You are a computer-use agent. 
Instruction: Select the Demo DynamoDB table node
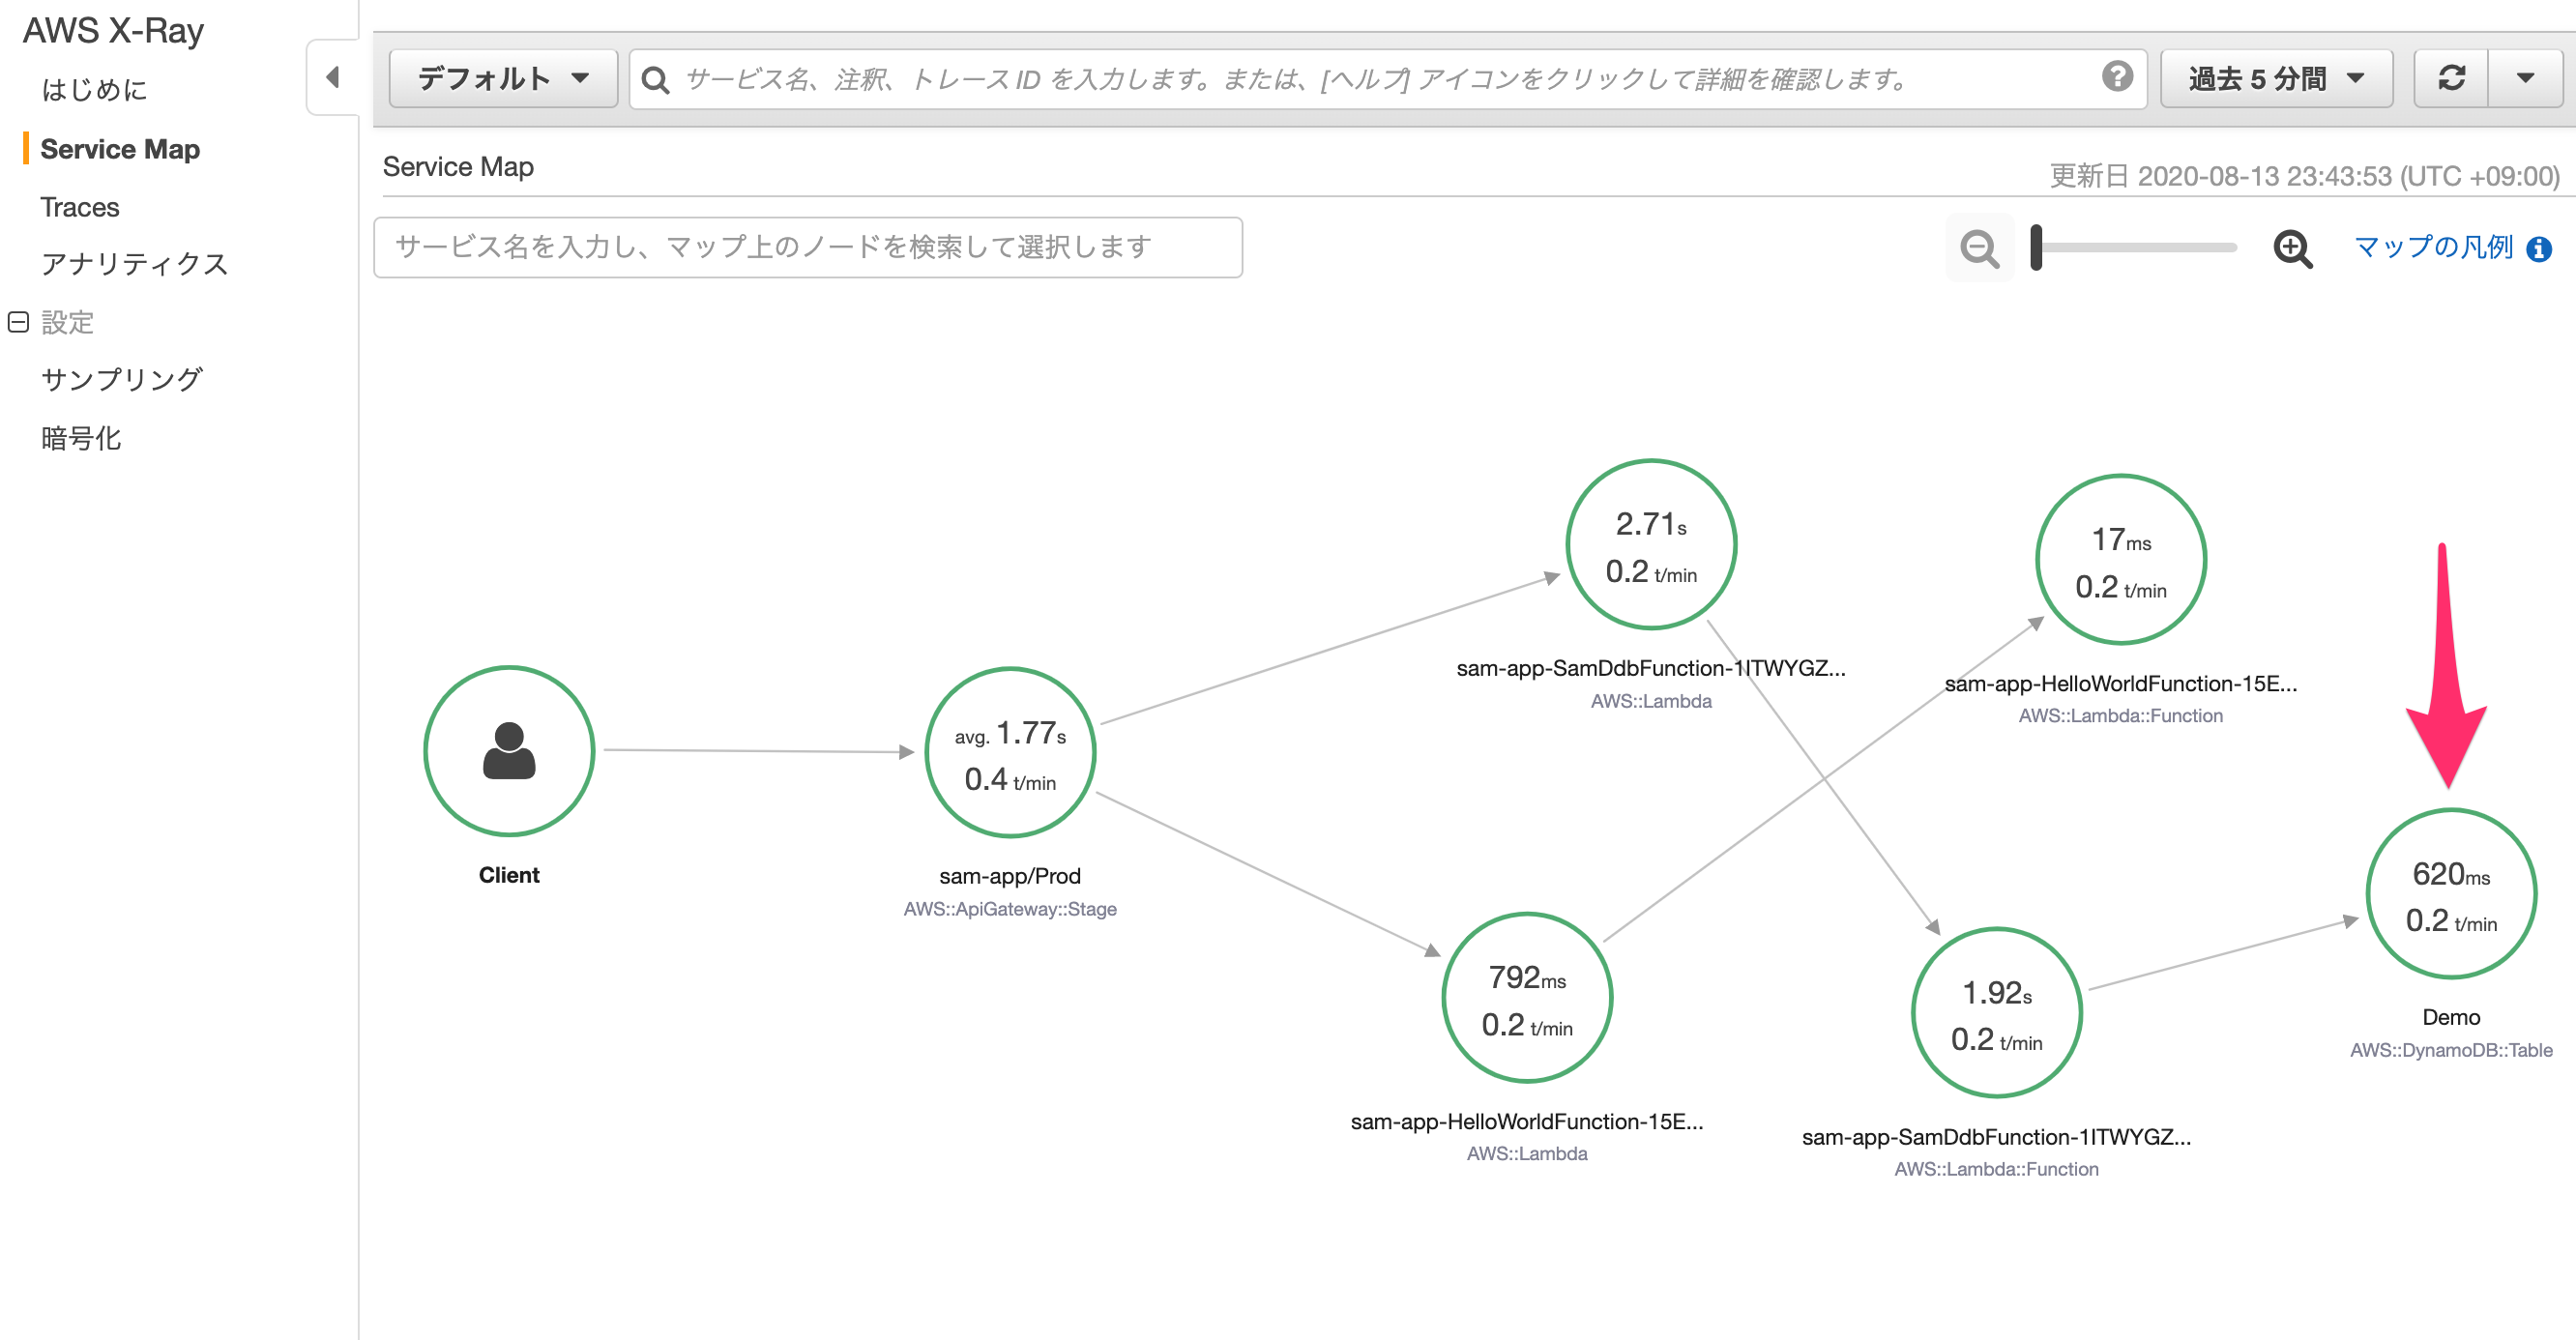tap(2451, 893)
